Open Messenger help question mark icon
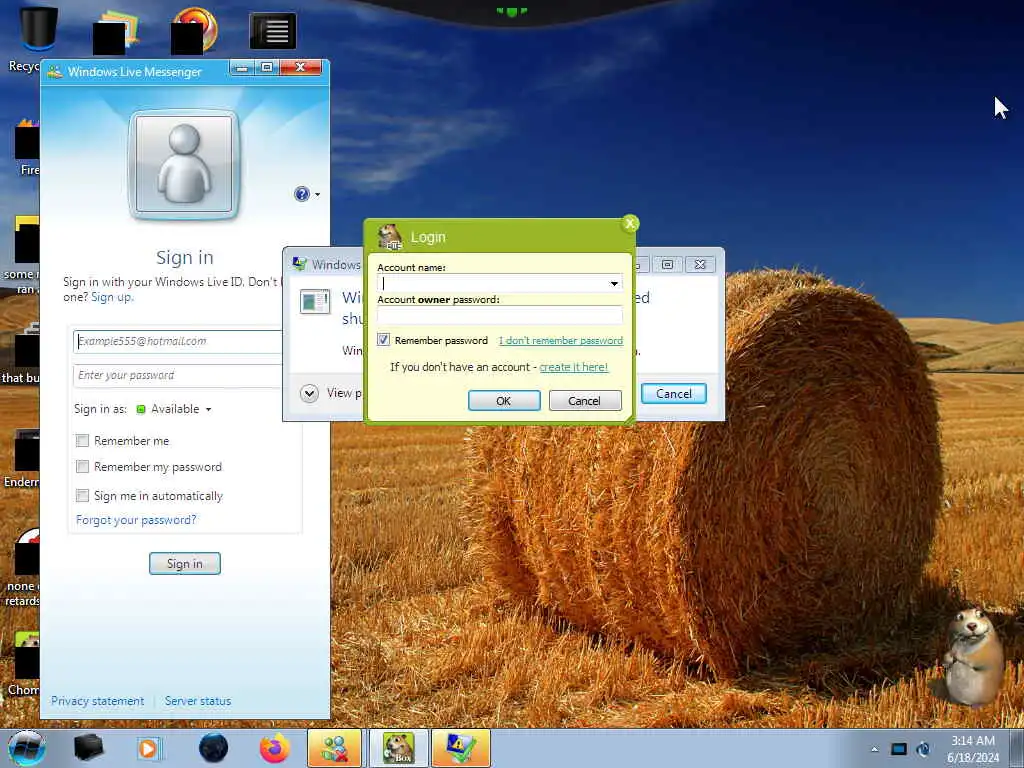The height and width of the screenshot is (768, 1024). 302,194
